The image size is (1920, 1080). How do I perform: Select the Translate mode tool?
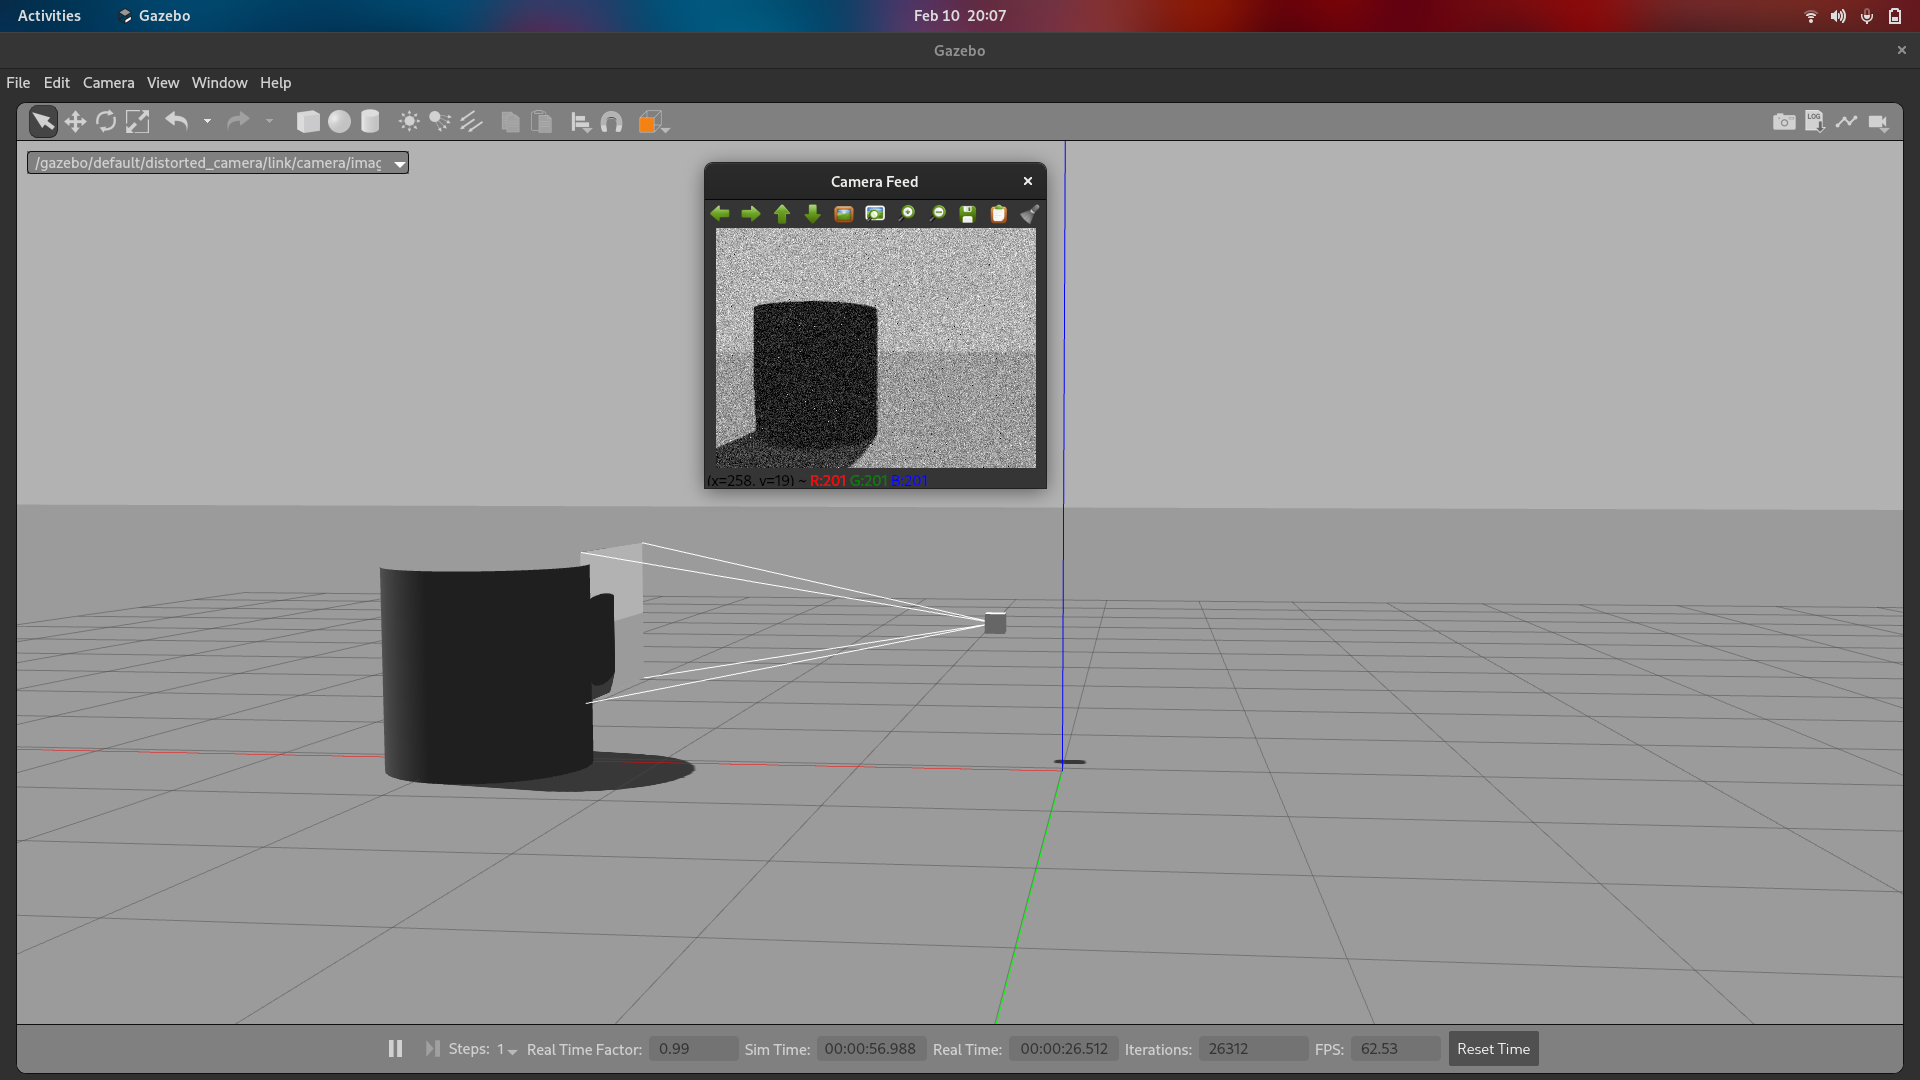click(75, 122)
